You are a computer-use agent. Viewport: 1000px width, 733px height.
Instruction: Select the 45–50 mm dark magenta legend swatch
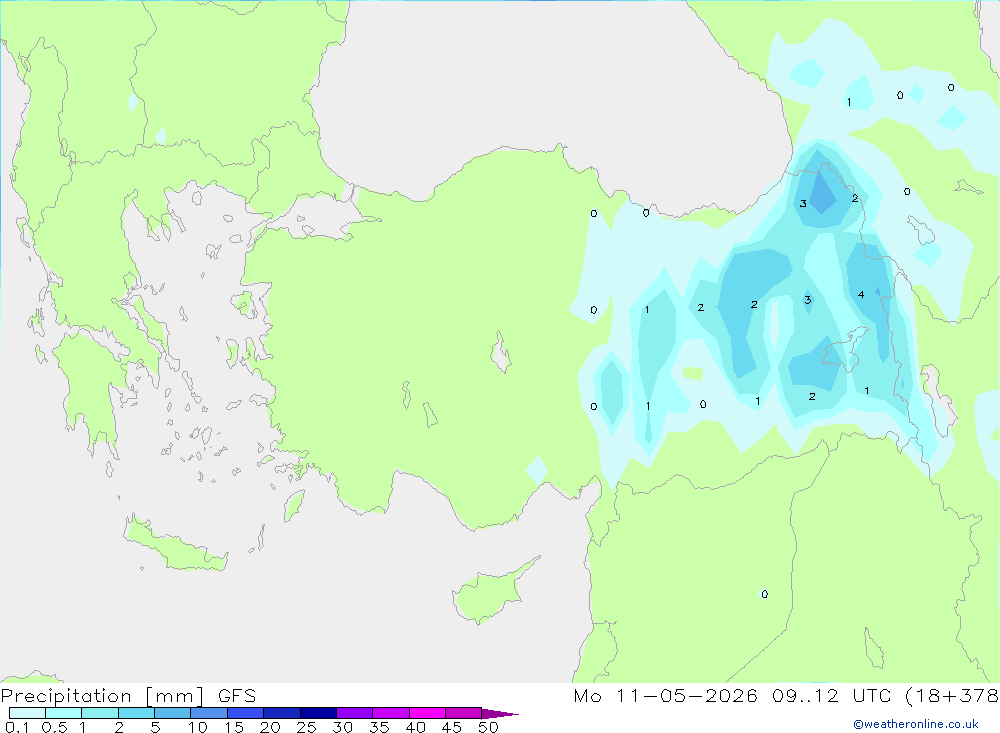click(x=464, y=713)
